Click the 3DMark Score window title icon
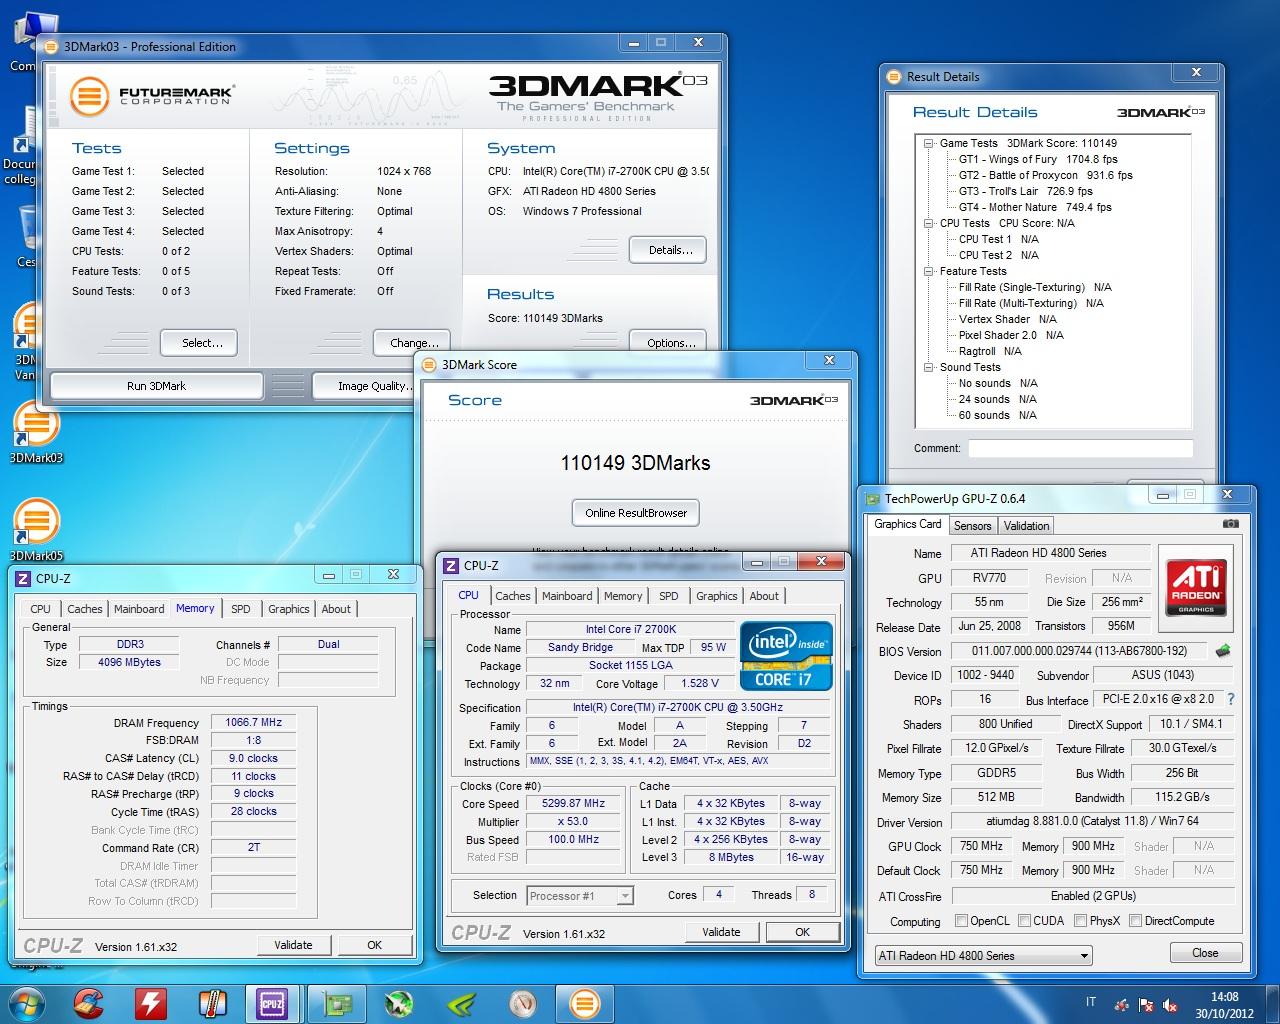The height and width of the screenshot is (1024, 1280). [430, 365]
